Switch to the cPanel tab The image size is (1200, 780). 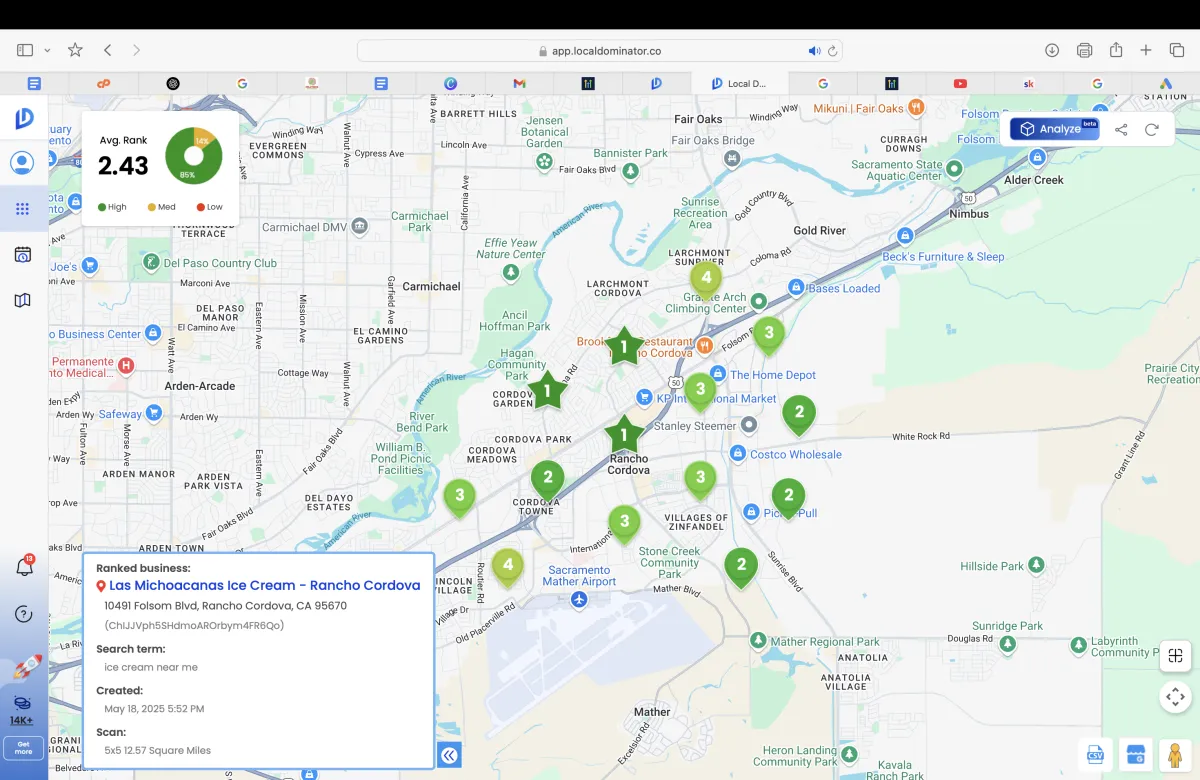point(103,84)
